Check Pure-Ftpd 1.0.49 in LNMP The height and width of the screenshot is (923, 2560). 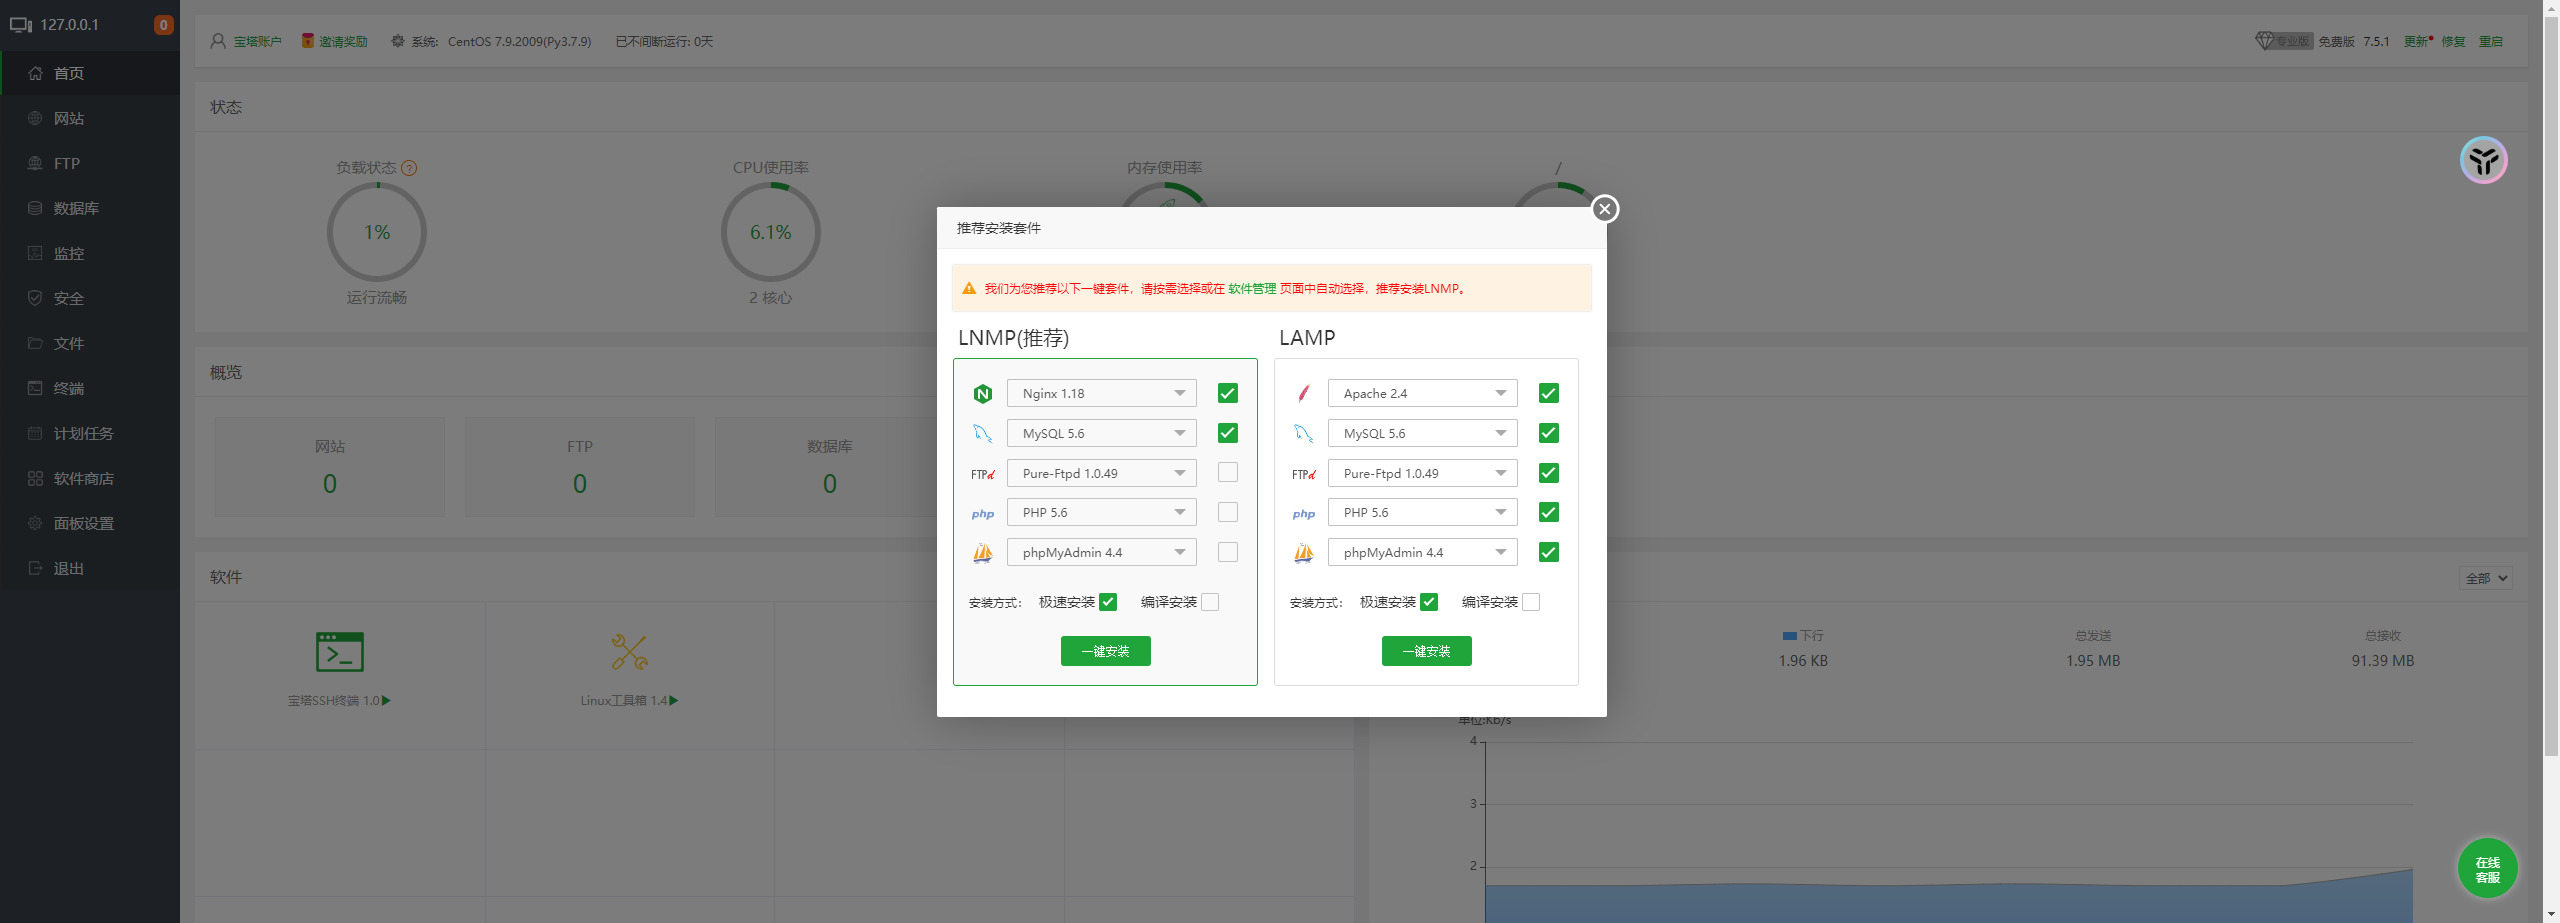click(x=1227, y=473)
